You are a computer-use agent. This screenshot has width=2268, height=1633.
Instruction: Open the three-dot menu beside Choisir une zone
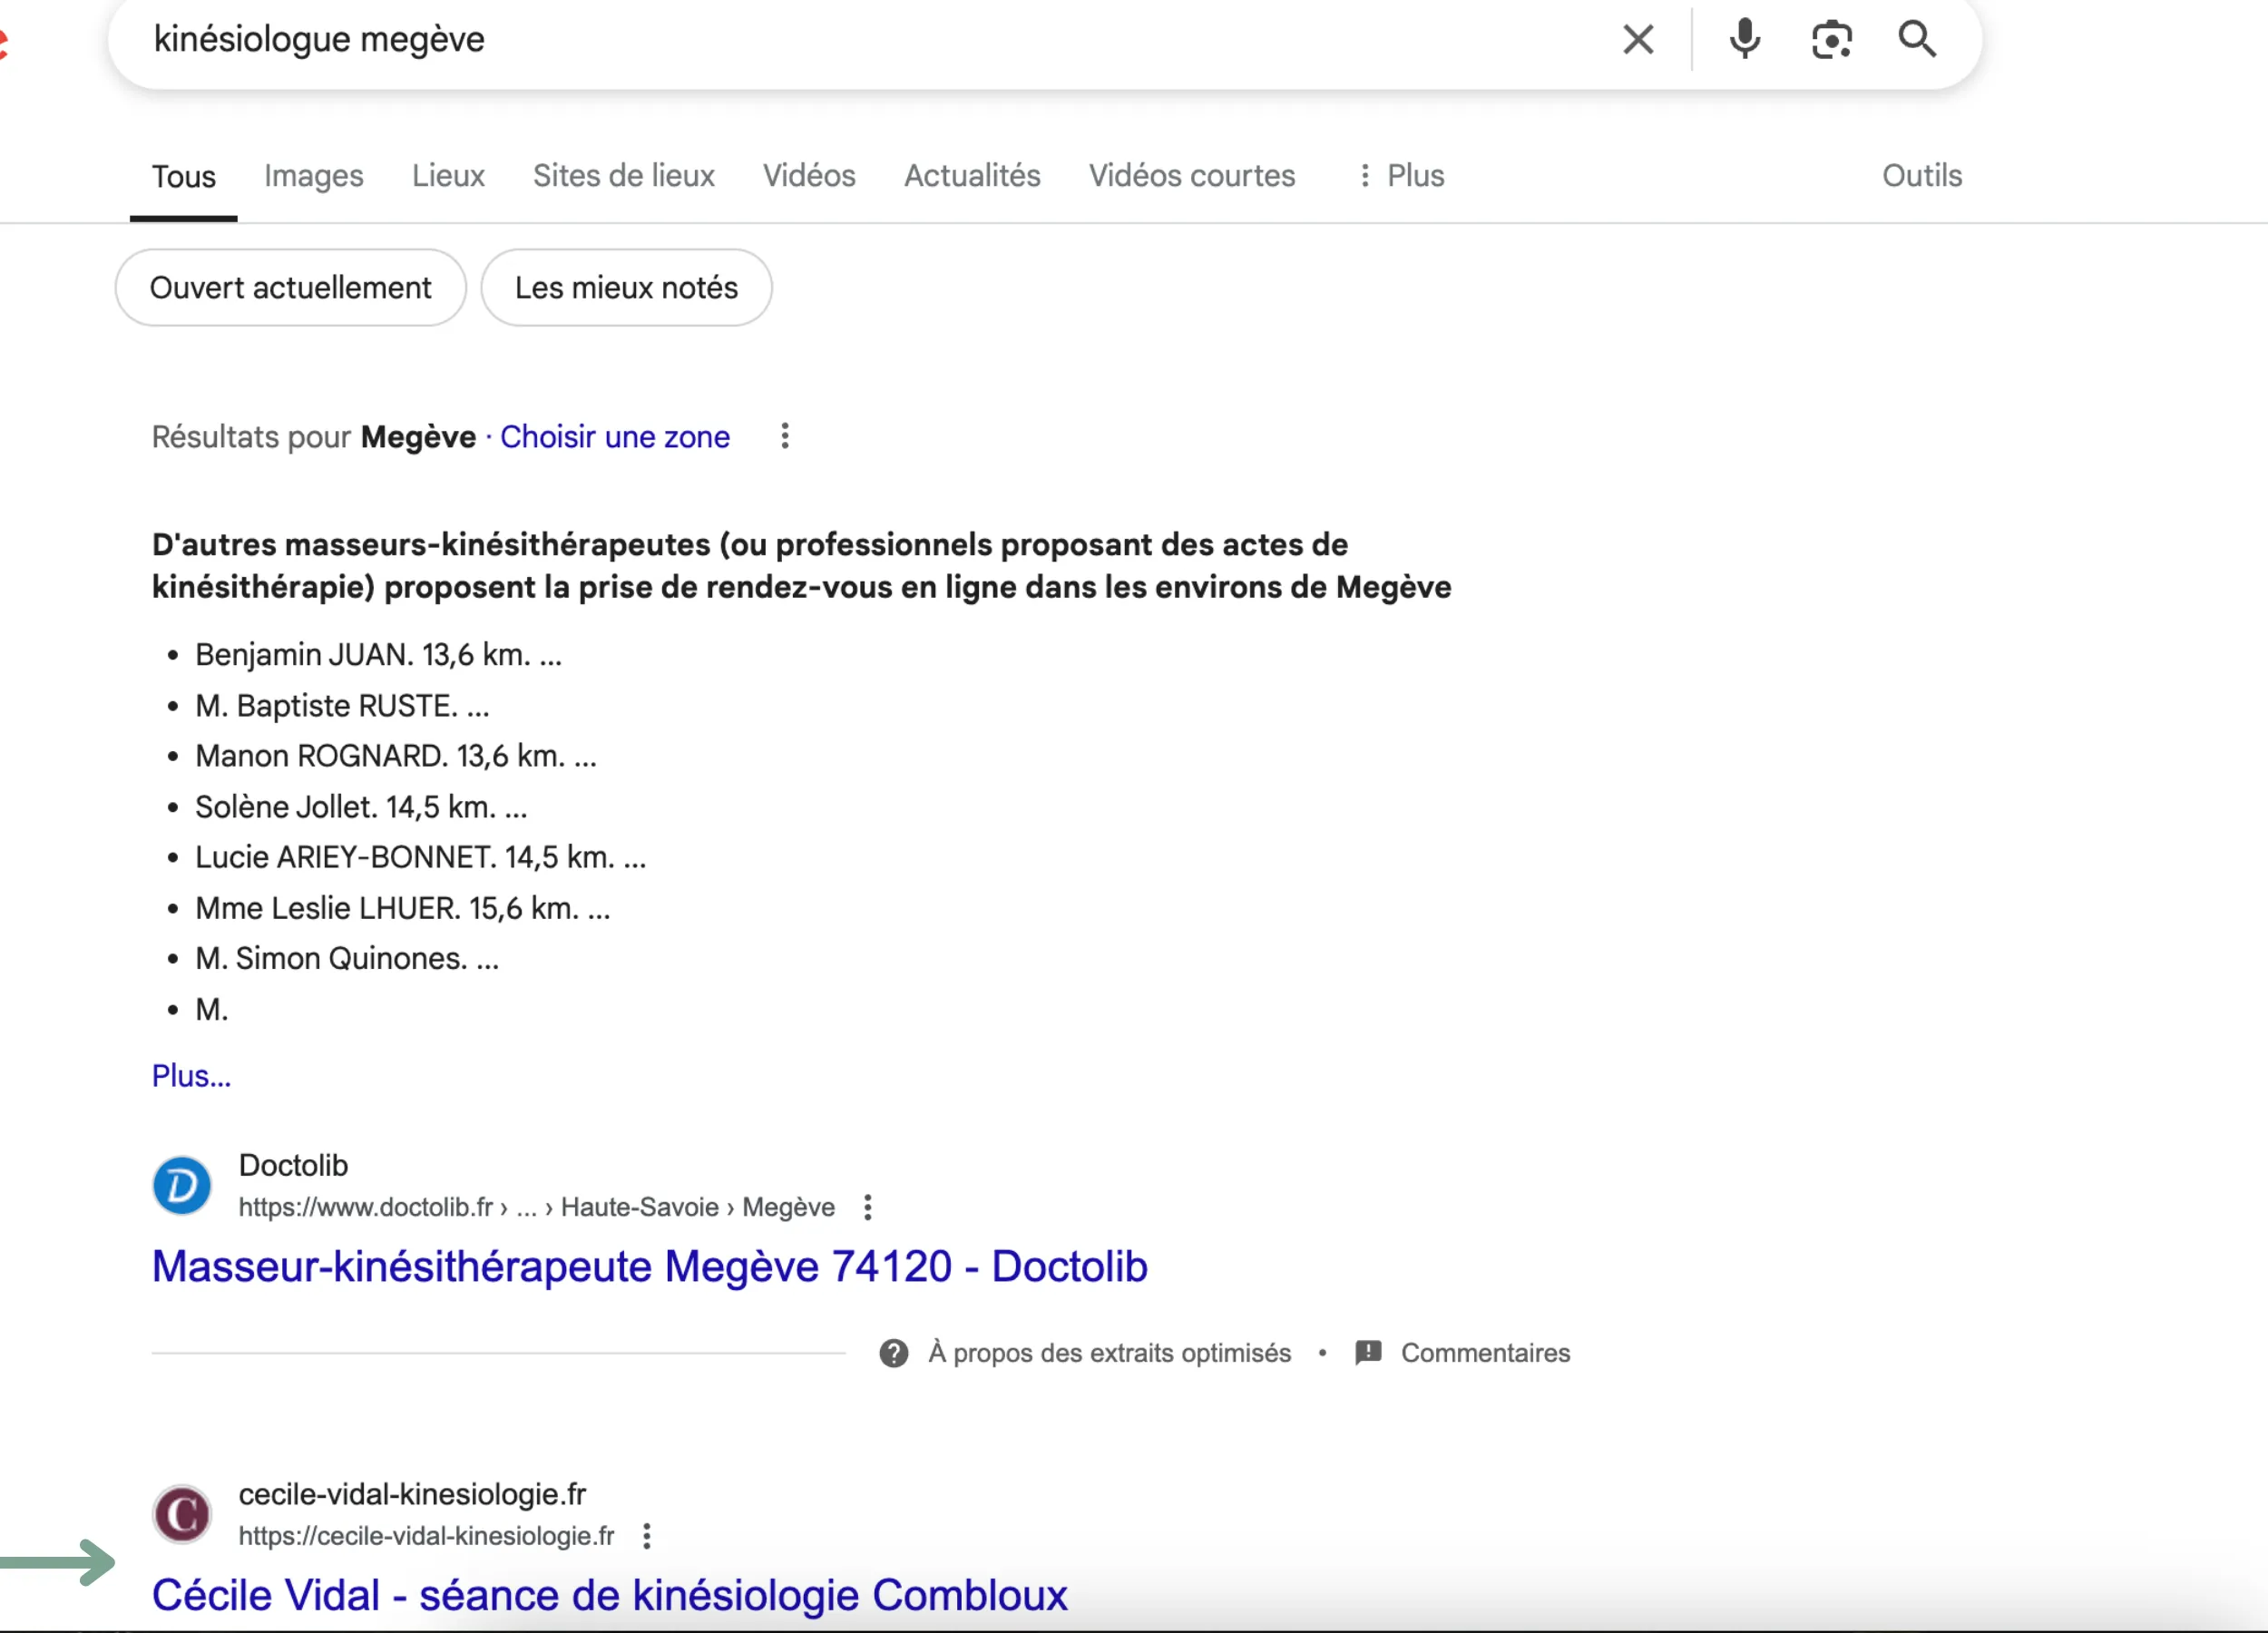click(x=785, y=437)
